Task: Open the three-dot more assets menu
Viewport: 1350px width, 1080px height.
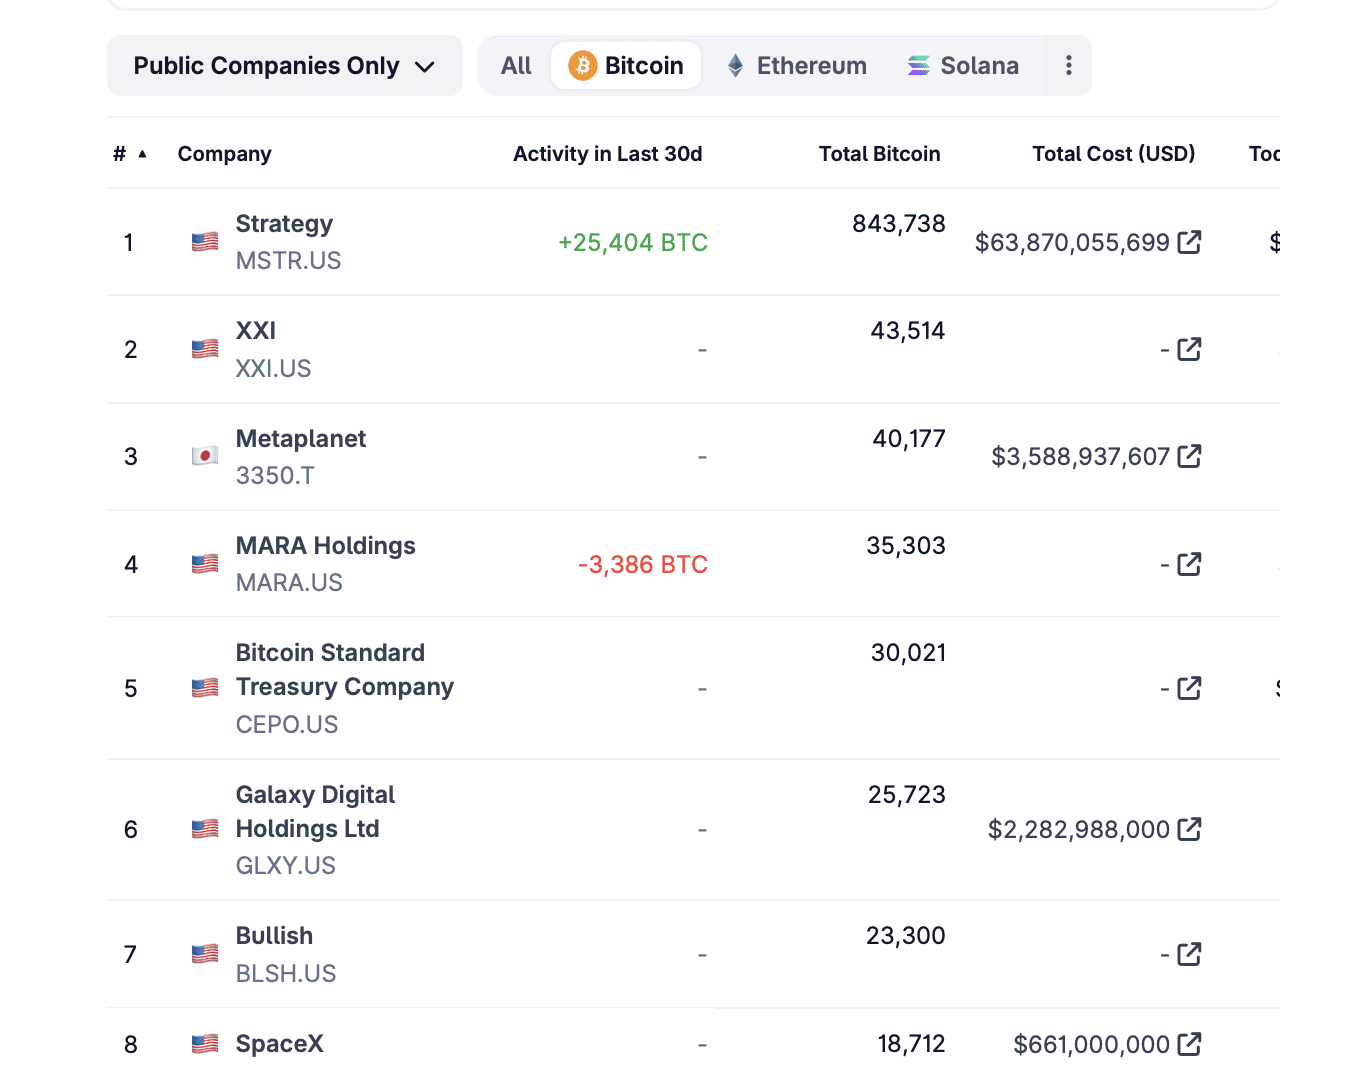Action: tap(1068, 66)
